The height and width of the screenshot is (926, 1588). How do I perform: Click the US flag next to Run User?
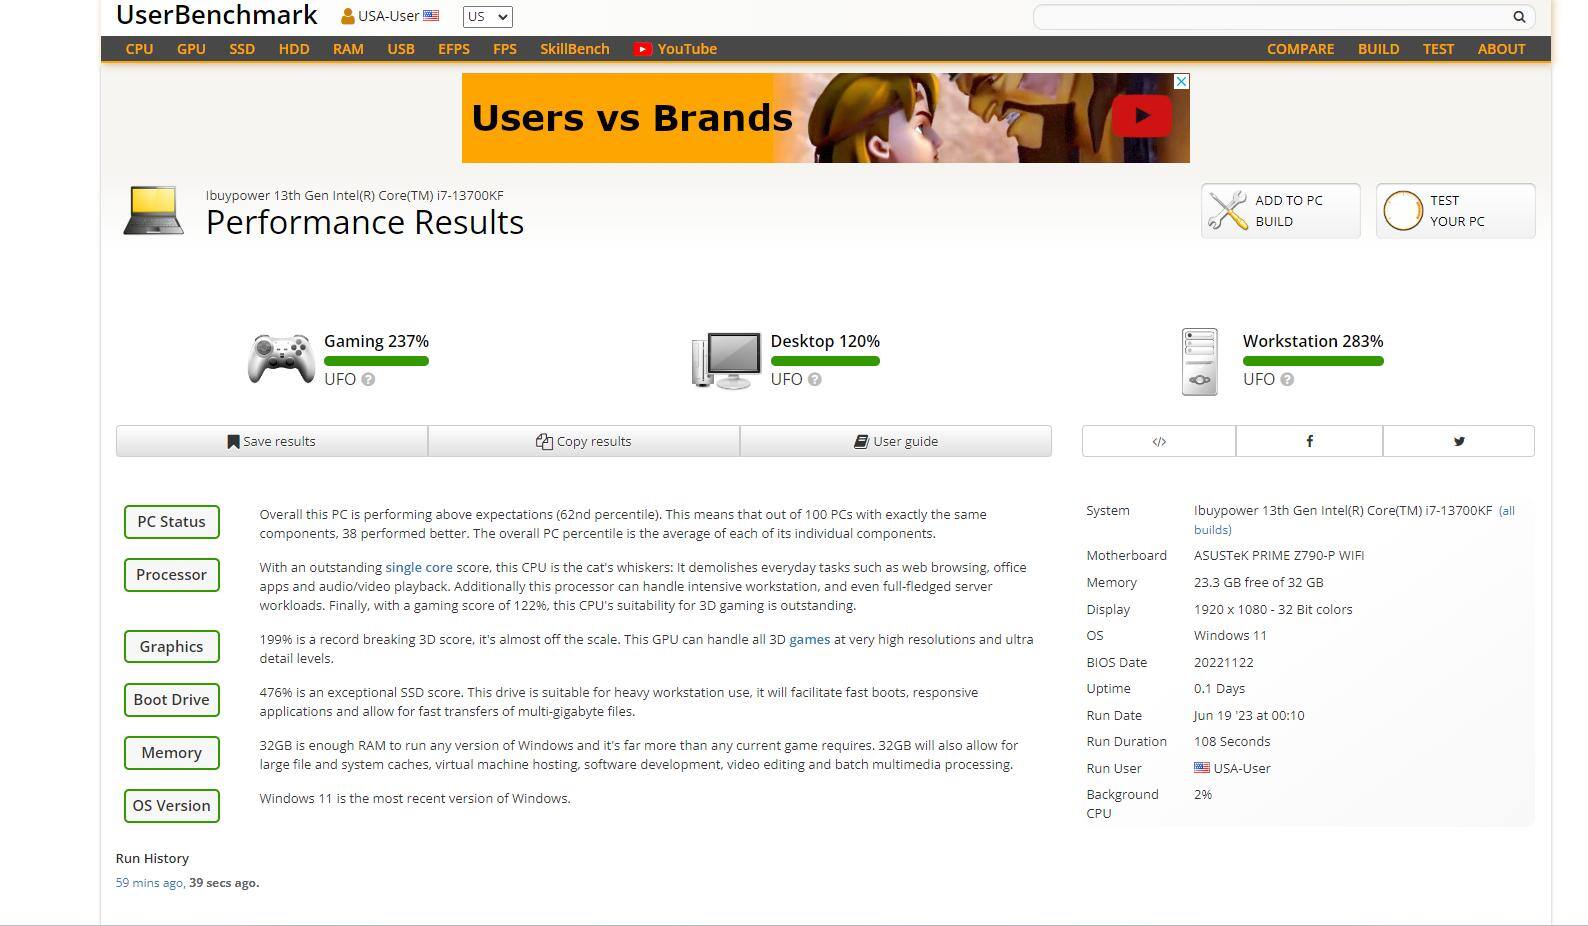pos(1201,768)
